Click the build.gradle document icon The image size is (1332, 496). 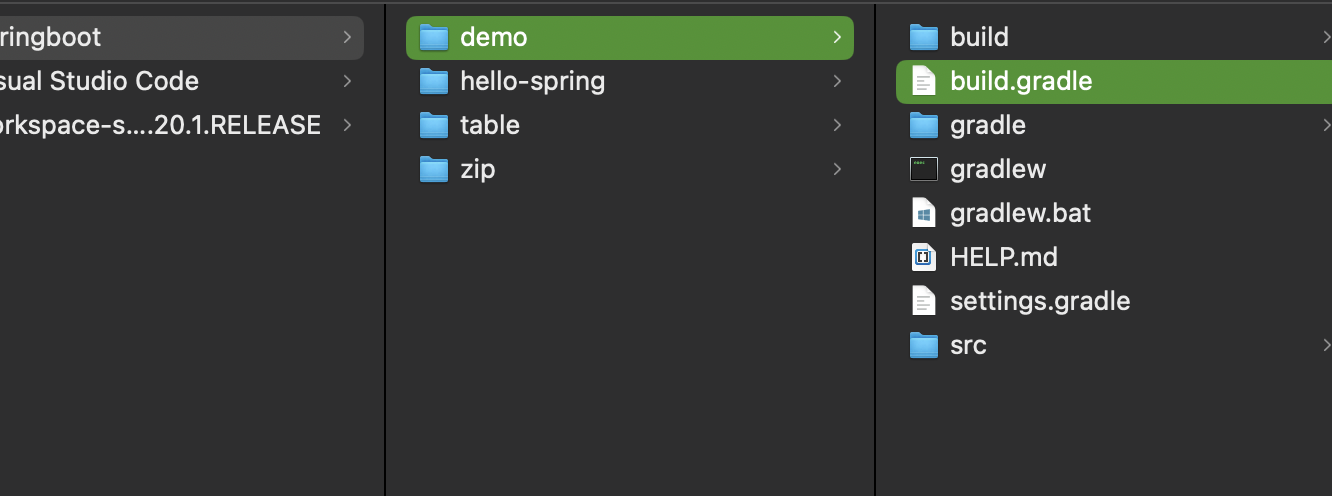point(924,81)
